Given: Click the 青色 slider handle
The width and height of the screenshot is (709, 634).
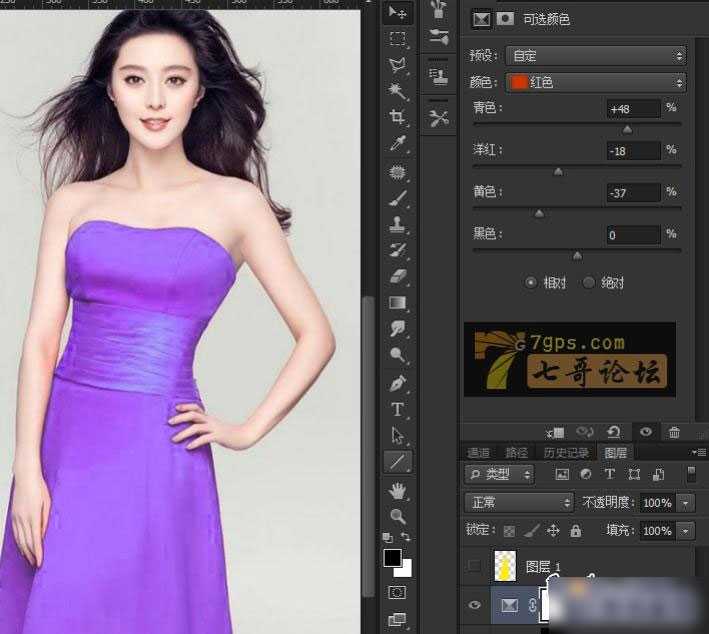Looking at the screenshot, I should (x=627, y=130).
